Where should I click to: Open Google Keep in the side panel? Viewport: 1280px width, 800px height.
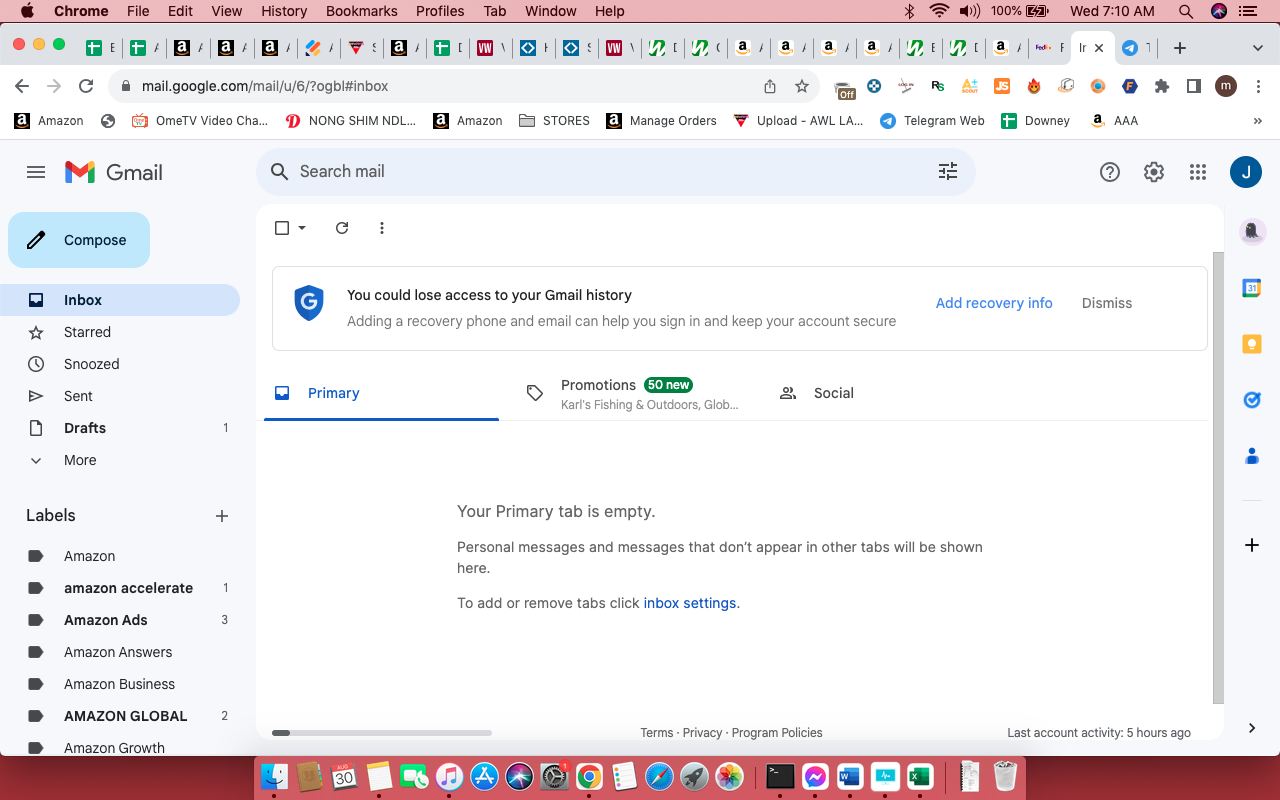pyautogui.click(x=1252, y=344)
